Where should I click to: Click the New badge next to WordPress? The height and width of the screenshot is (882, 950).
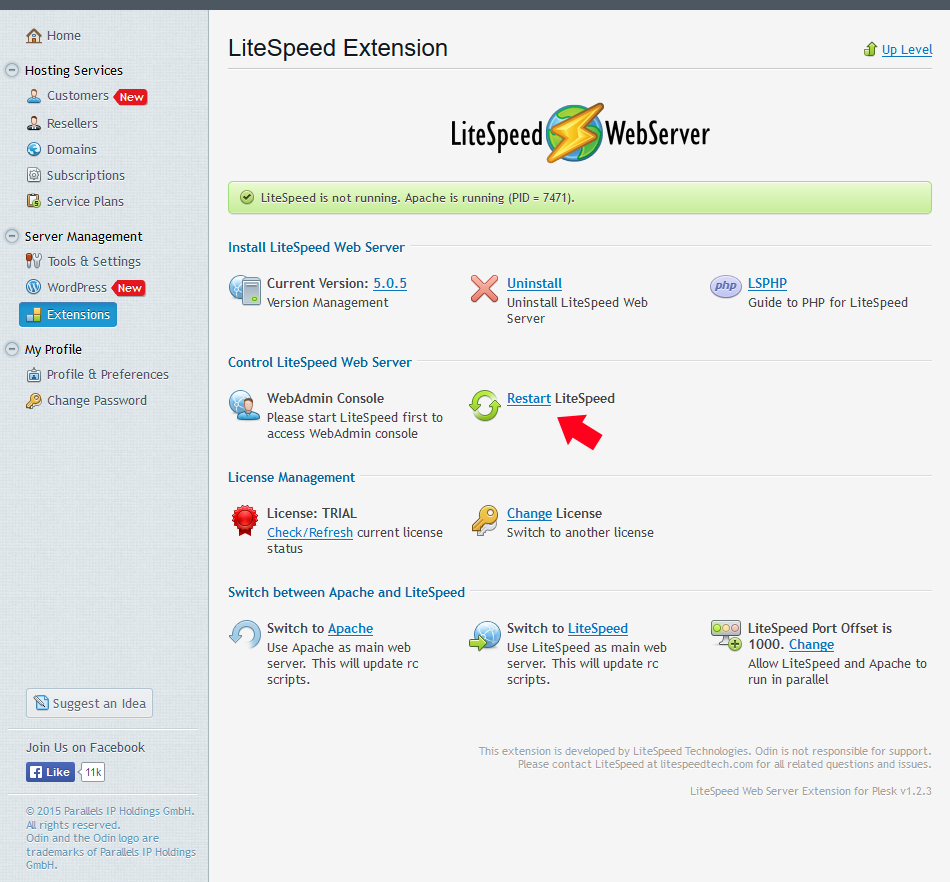pyautogui.click(x=129, y=288)
